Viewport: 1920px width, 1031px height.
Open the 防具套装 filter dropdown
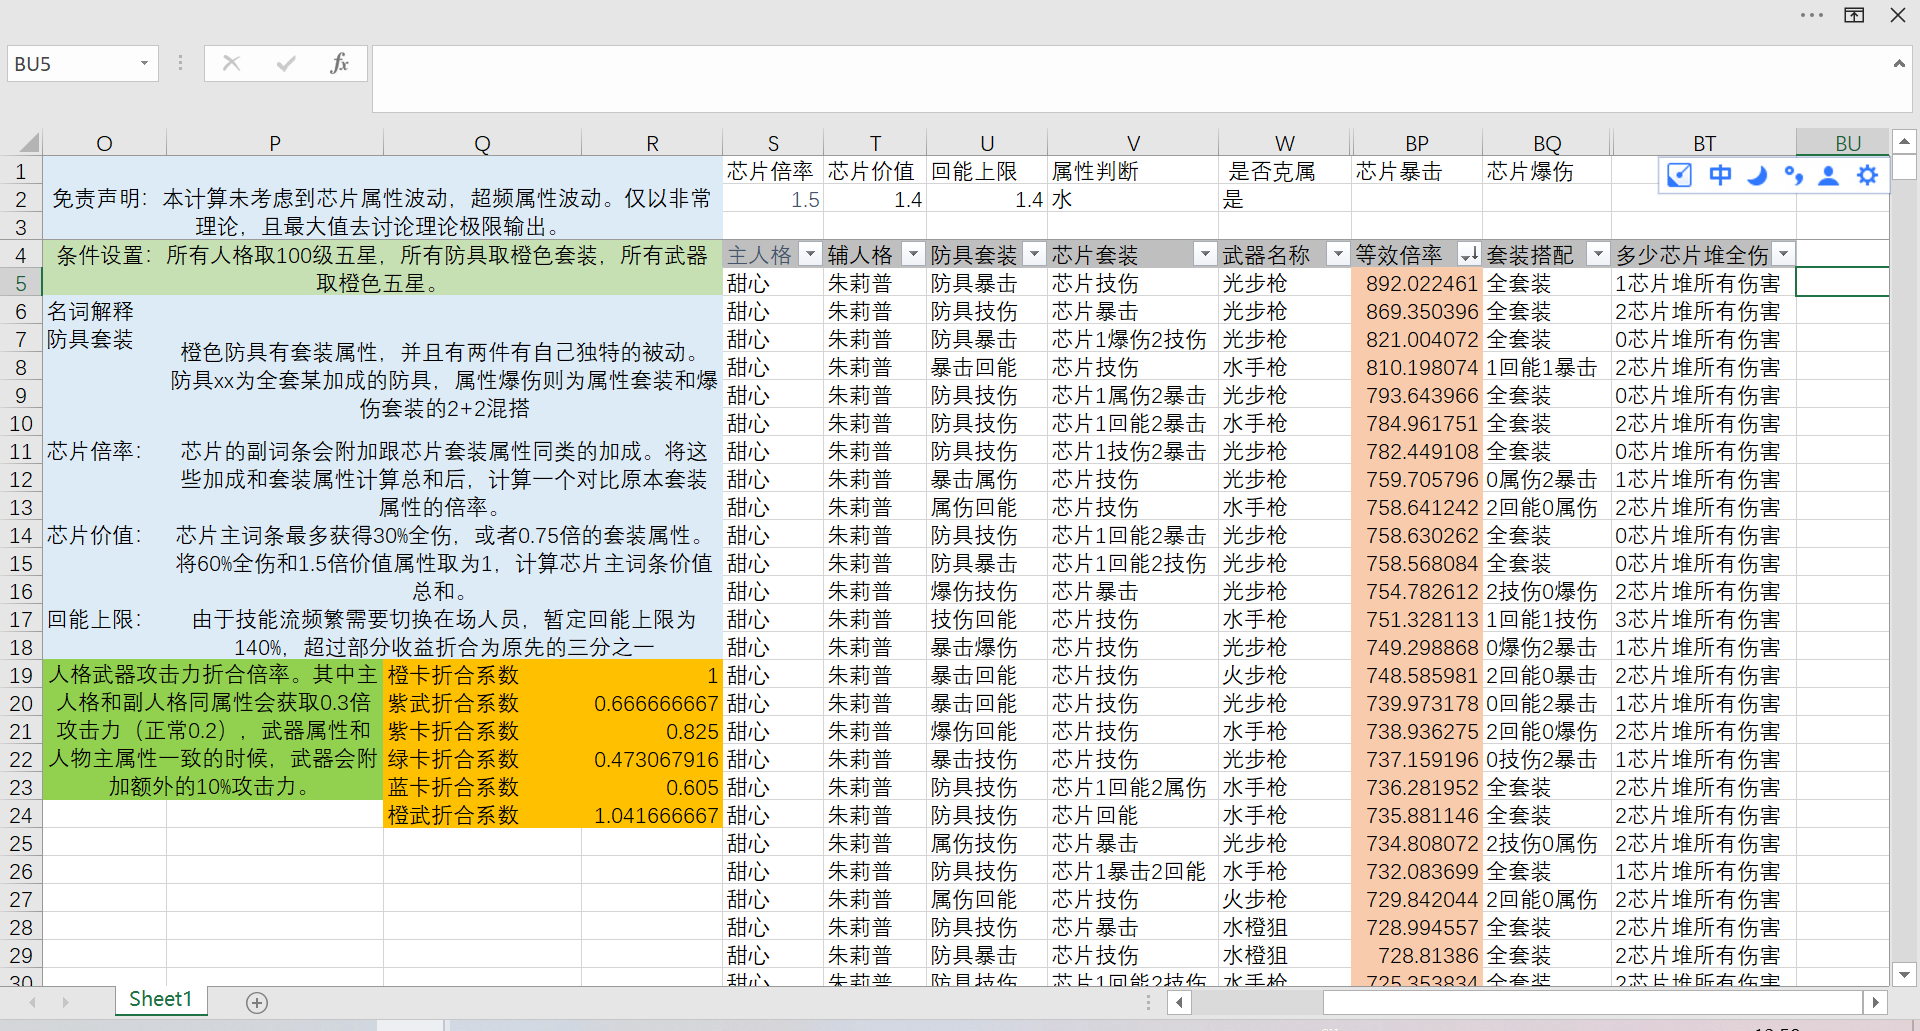coord(1035,255)
